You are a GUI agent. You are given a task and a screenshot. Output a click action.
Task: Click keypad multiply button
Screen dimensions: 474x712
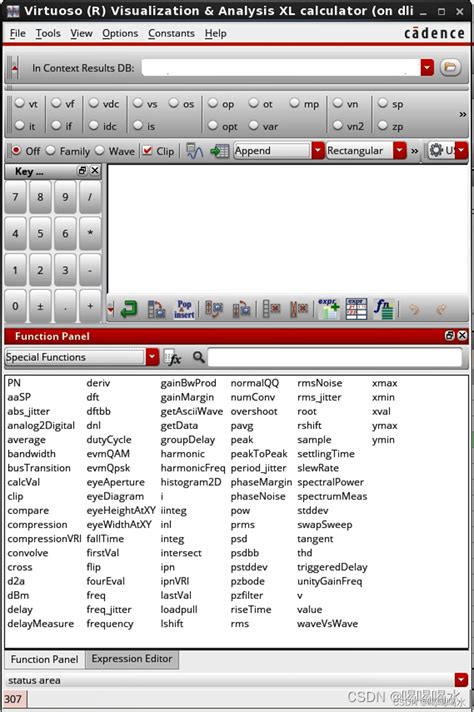90,233
